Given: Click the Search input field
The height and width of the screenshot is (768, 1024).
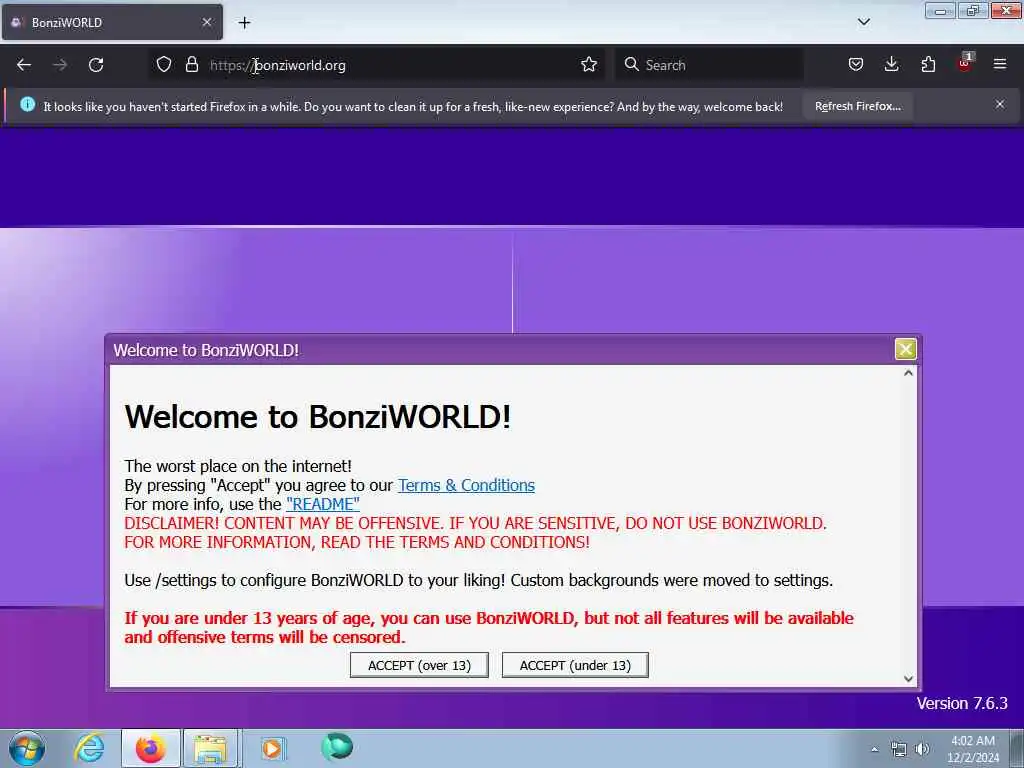Looking at the screenshot, I should 709,65.
